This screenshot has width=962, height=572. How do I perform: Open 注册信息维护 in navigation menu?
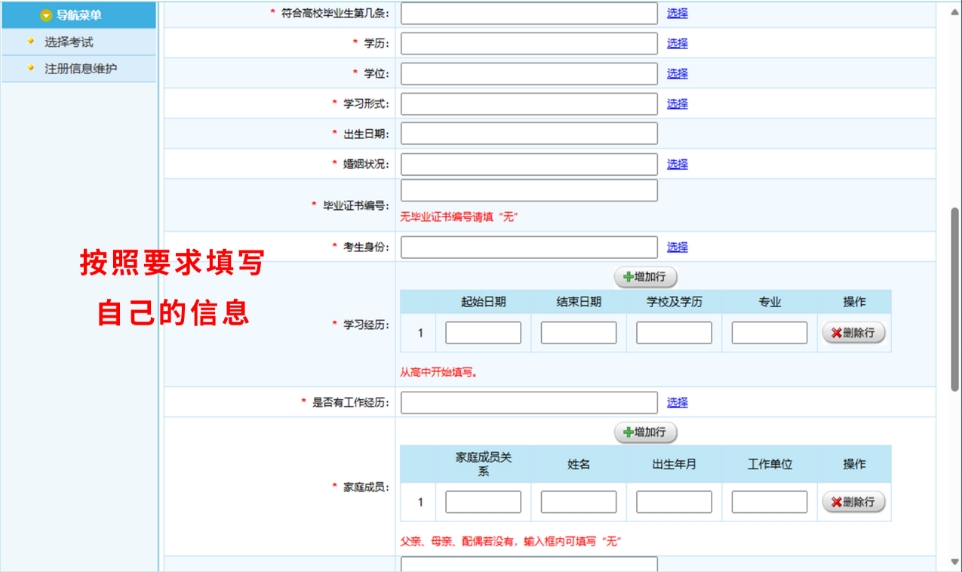80,68
